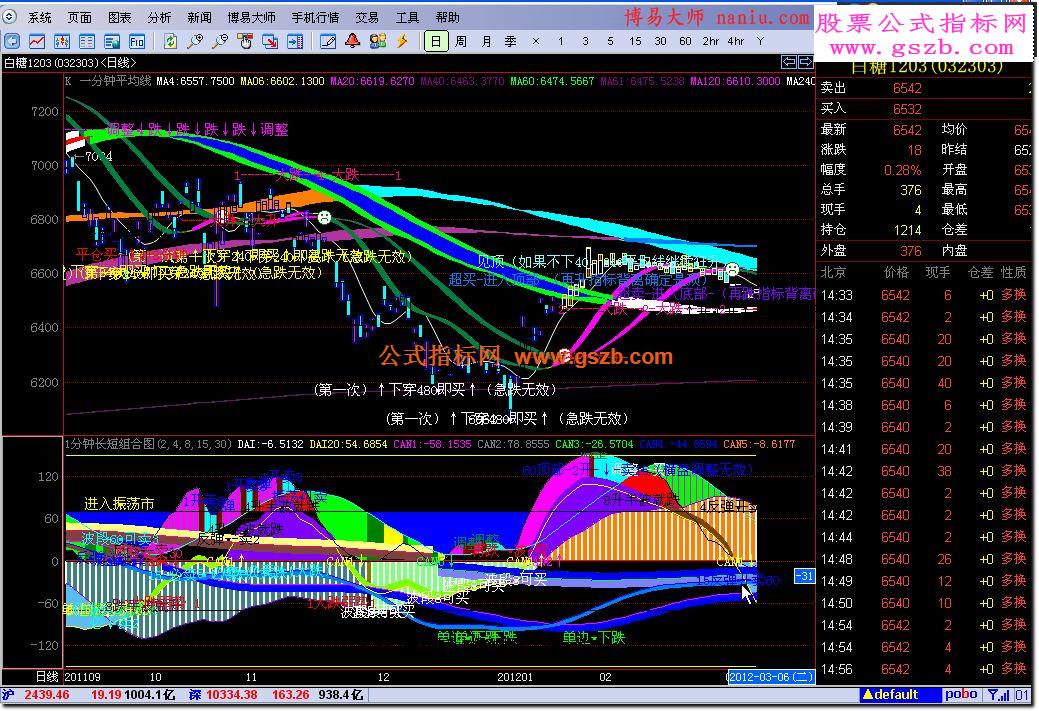Open the 帮助 menu
The height and width of the screenshot is (711, 1039).
click(x=447, y=17)
